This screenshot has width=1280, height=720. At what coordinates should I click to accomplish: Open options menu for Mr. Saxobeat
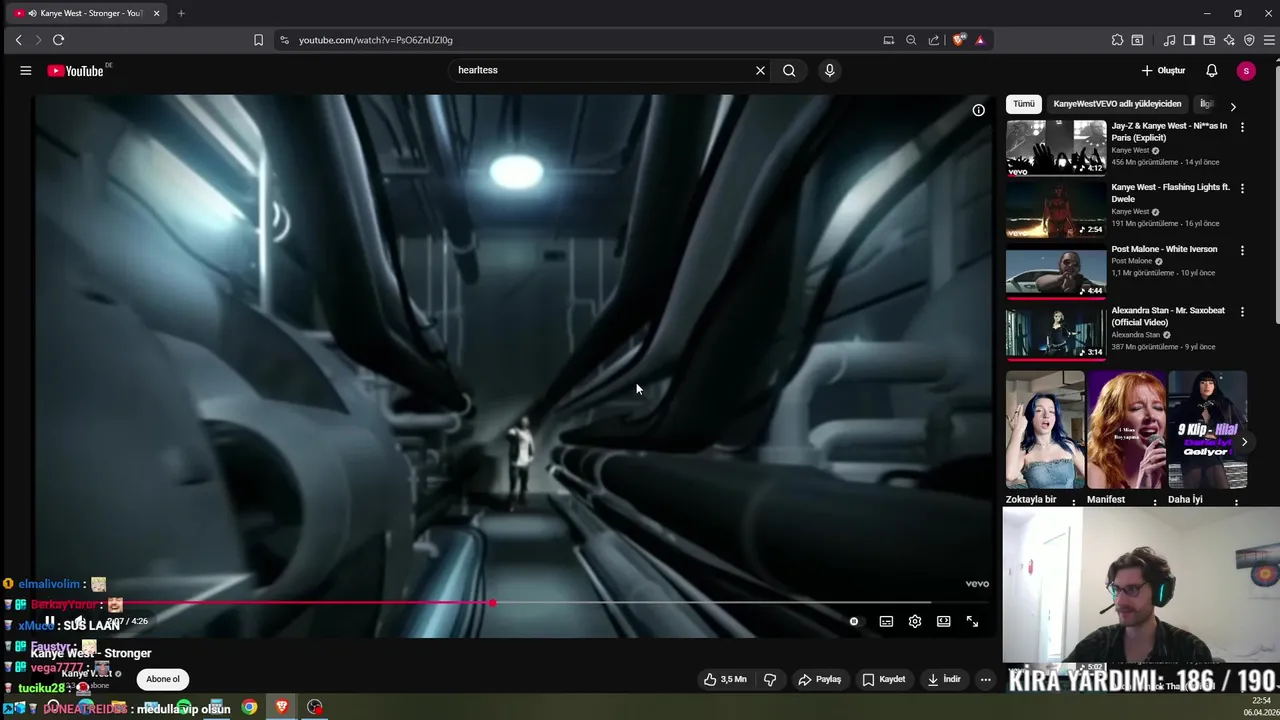(1242, 311)
